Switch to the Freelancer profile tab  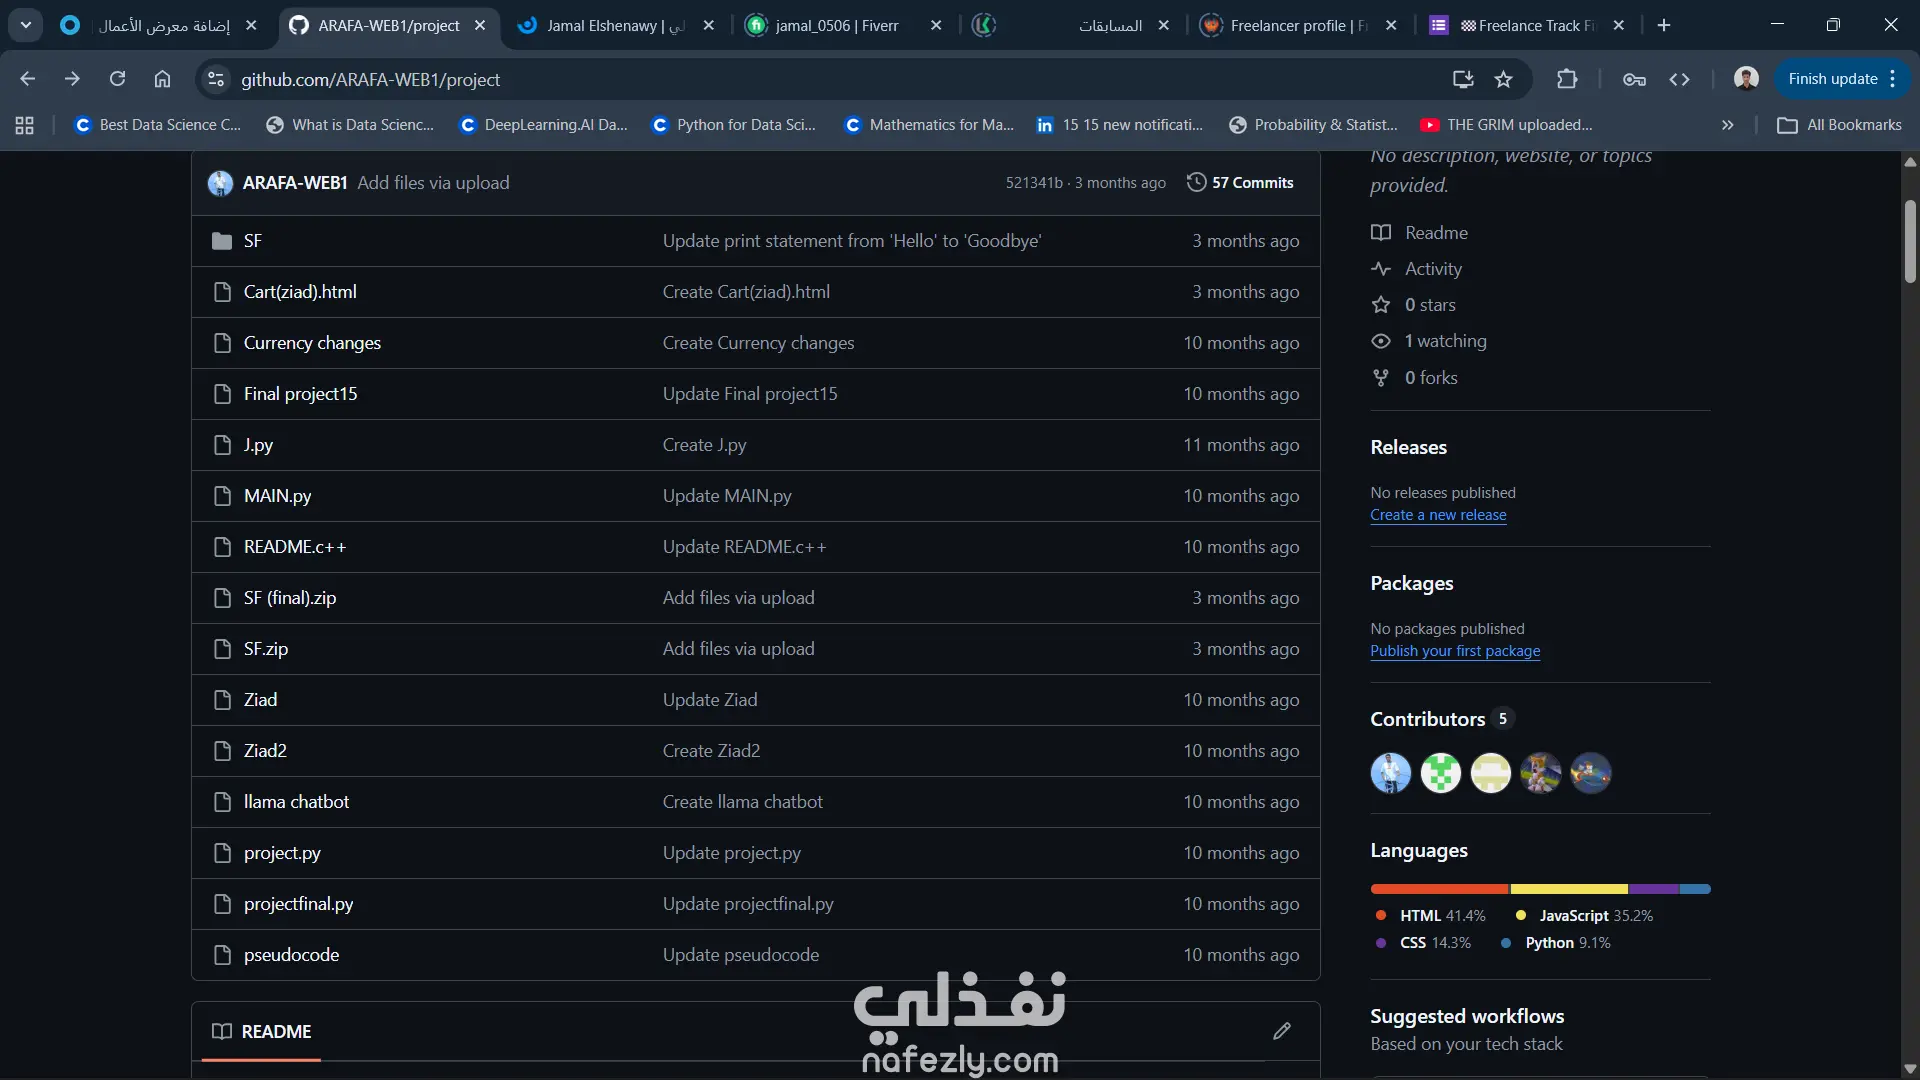tap(1297, 26)
